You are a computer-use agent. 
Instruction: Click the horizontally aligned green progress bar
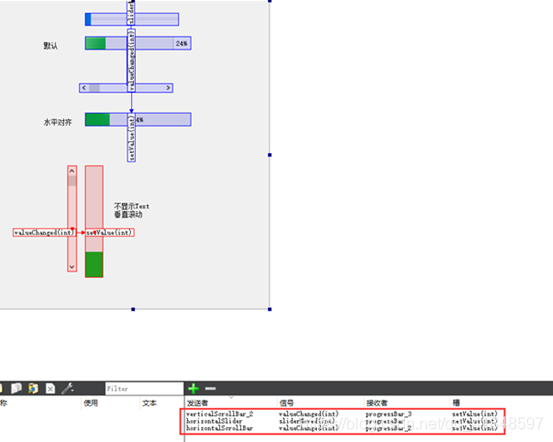(138, 120)
